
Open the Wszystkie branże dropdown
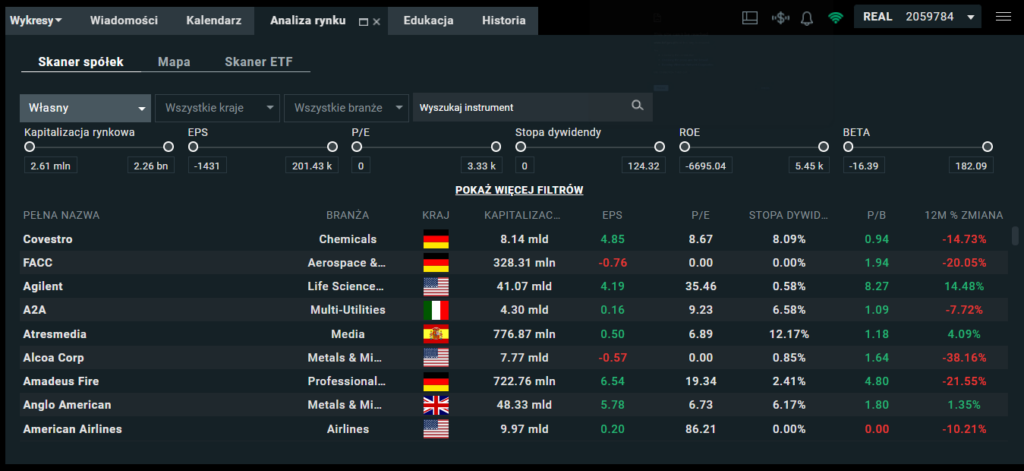coord(346,107)
